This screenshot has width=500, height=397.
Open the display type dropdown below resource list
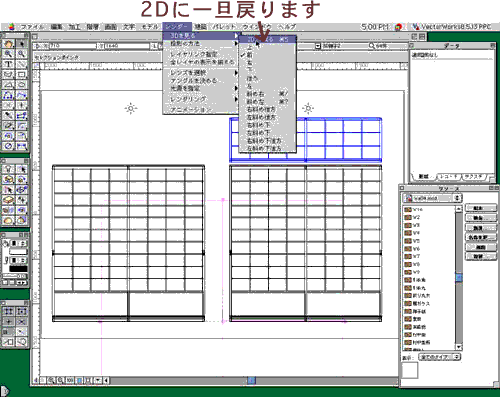440,357
